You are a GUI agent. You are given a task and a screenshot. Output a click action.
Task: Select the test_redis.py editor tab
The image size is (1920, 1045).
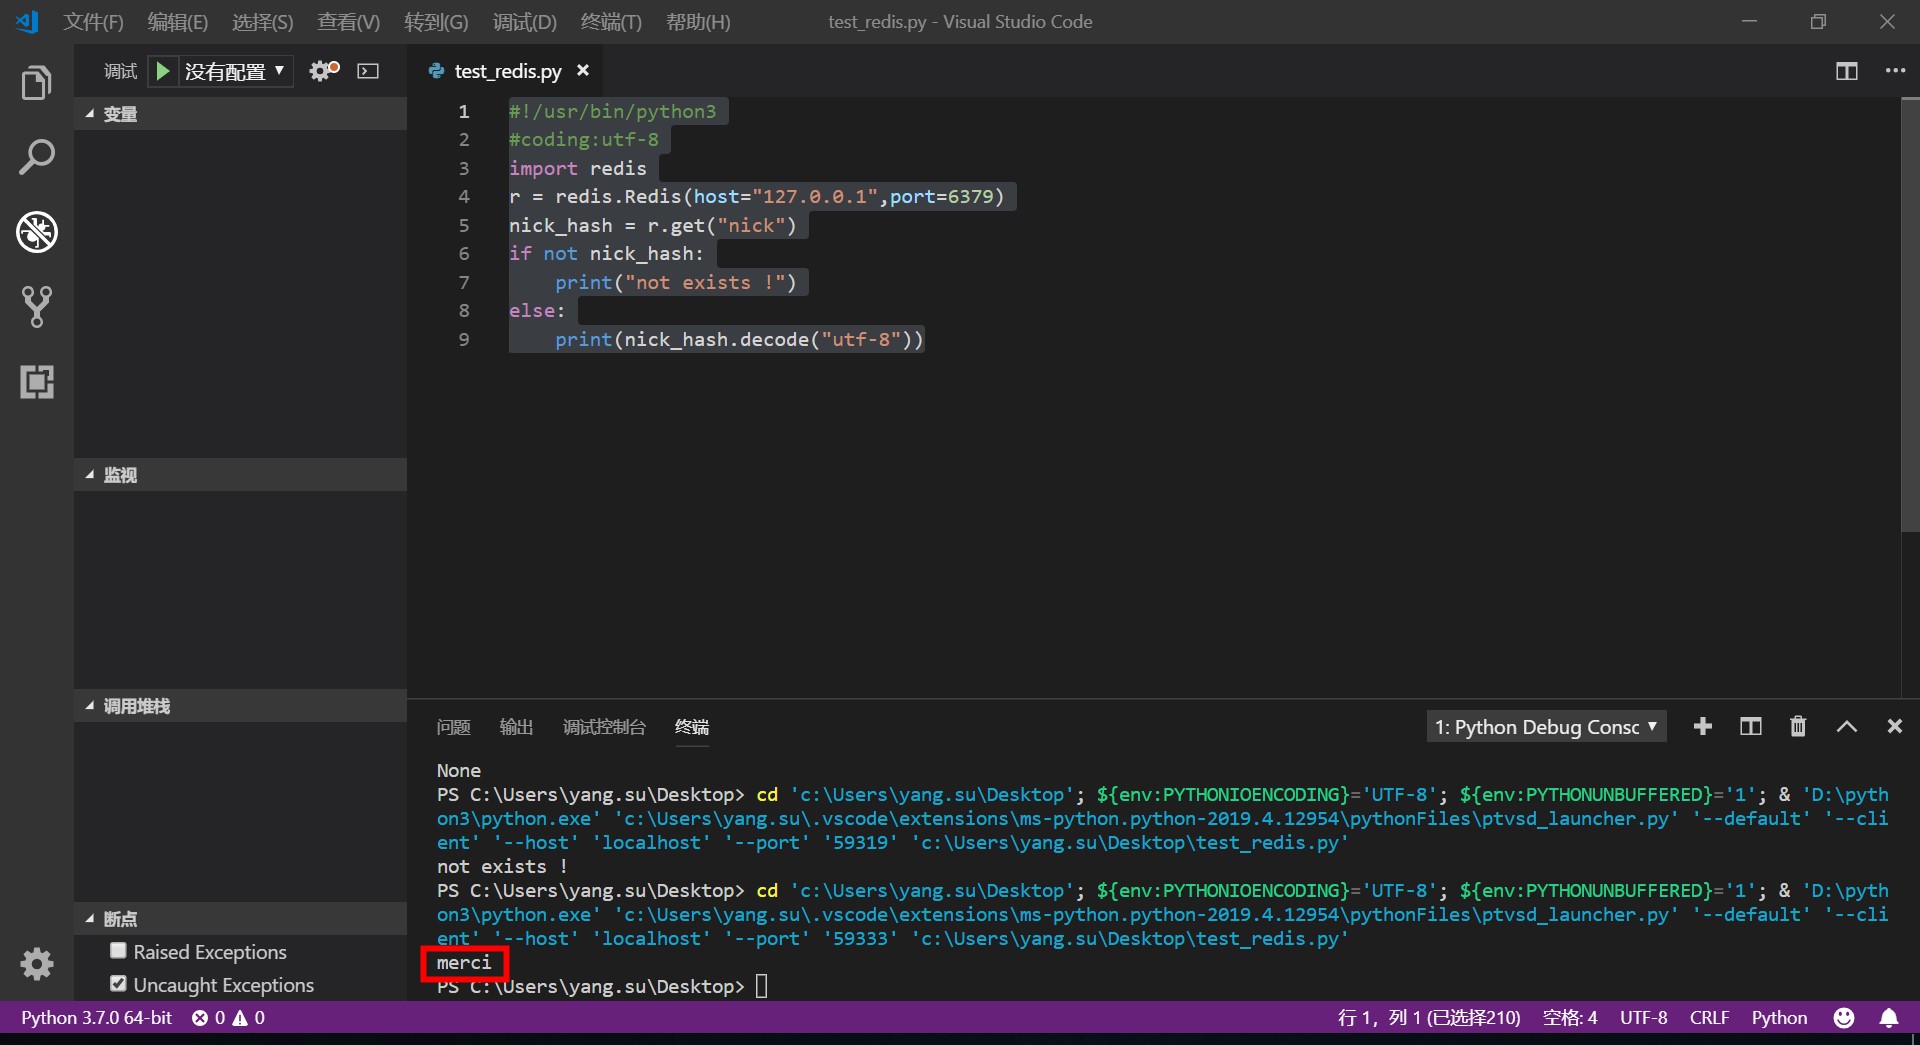pos(508,71)
